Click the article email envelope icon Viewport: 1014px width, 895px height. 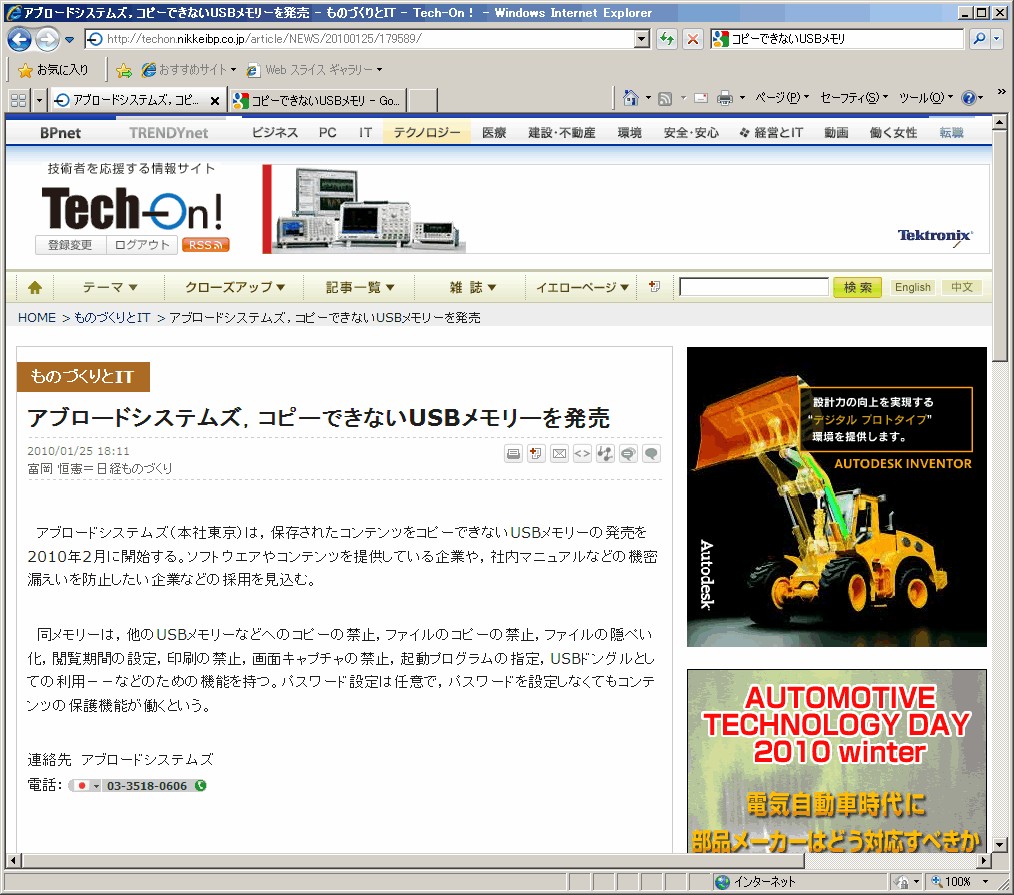(x=559, y=453)
